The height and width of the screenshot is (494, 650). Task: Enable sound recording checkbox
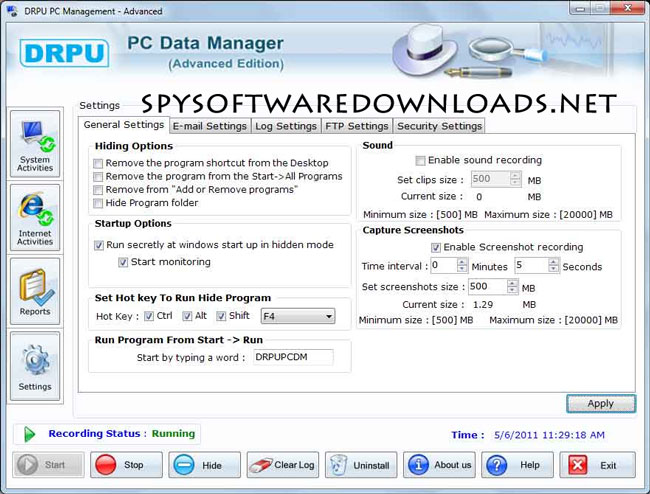[420, 160]
